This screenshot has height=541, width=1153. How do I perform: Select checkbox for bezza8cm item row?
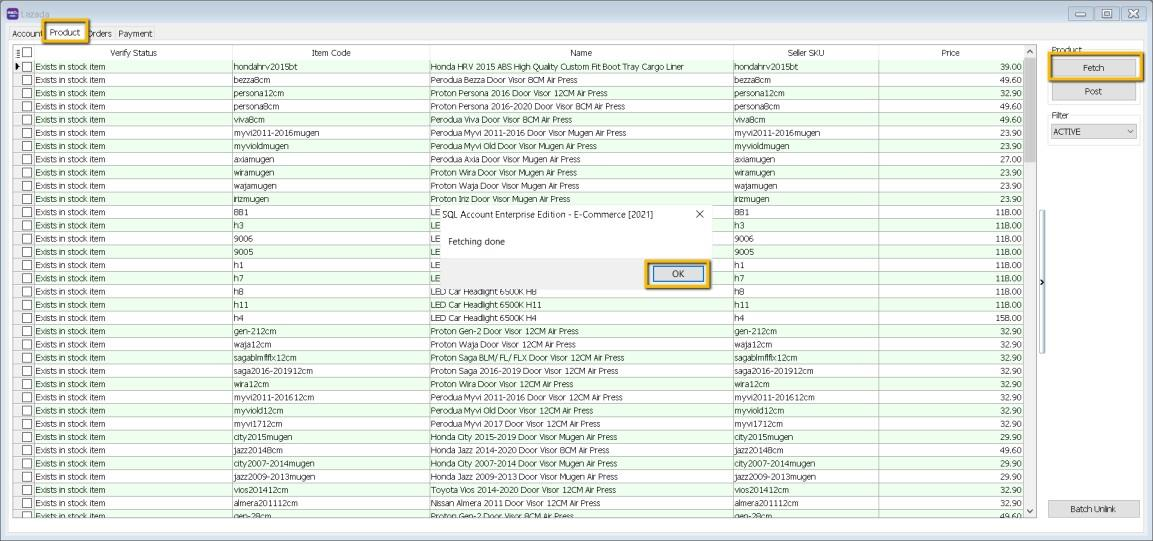(28, 79)
